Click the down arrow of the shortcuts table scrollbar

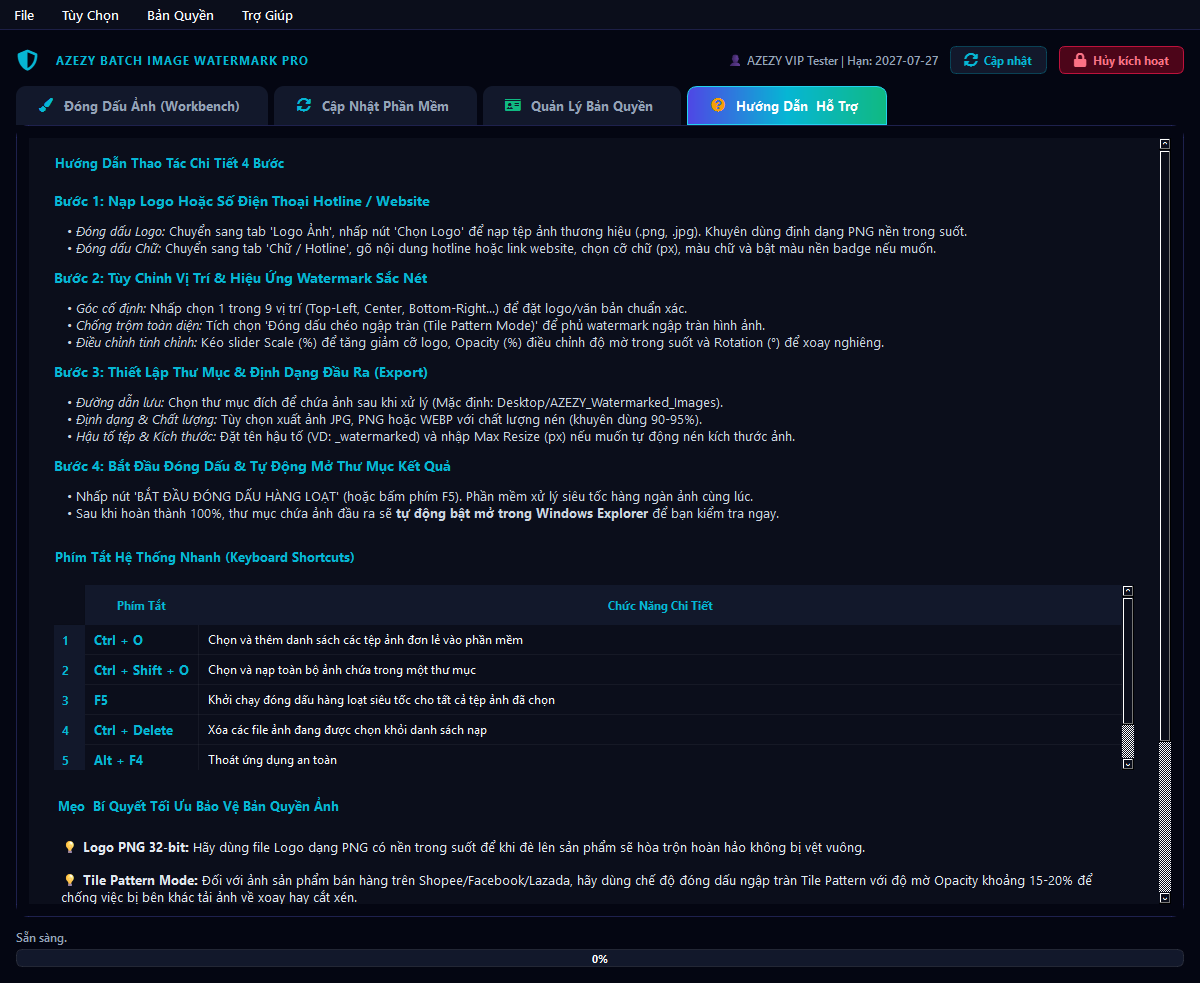point(1128,764)
